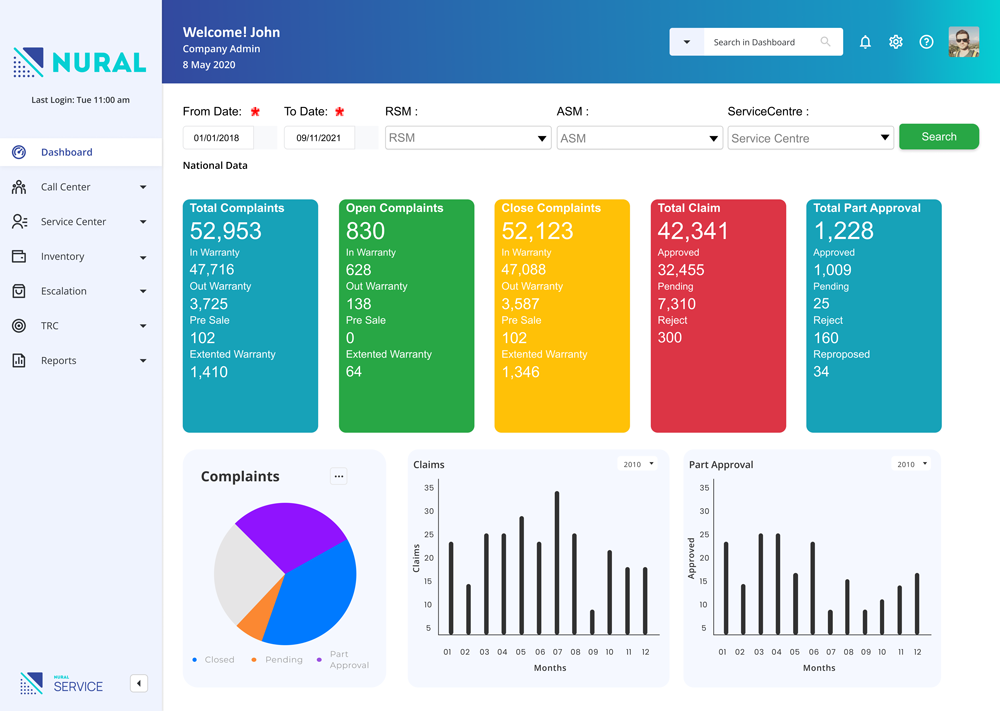The image size is (1000, 711).
Task: Click the green Search button
Action: (x=938, y=136)
